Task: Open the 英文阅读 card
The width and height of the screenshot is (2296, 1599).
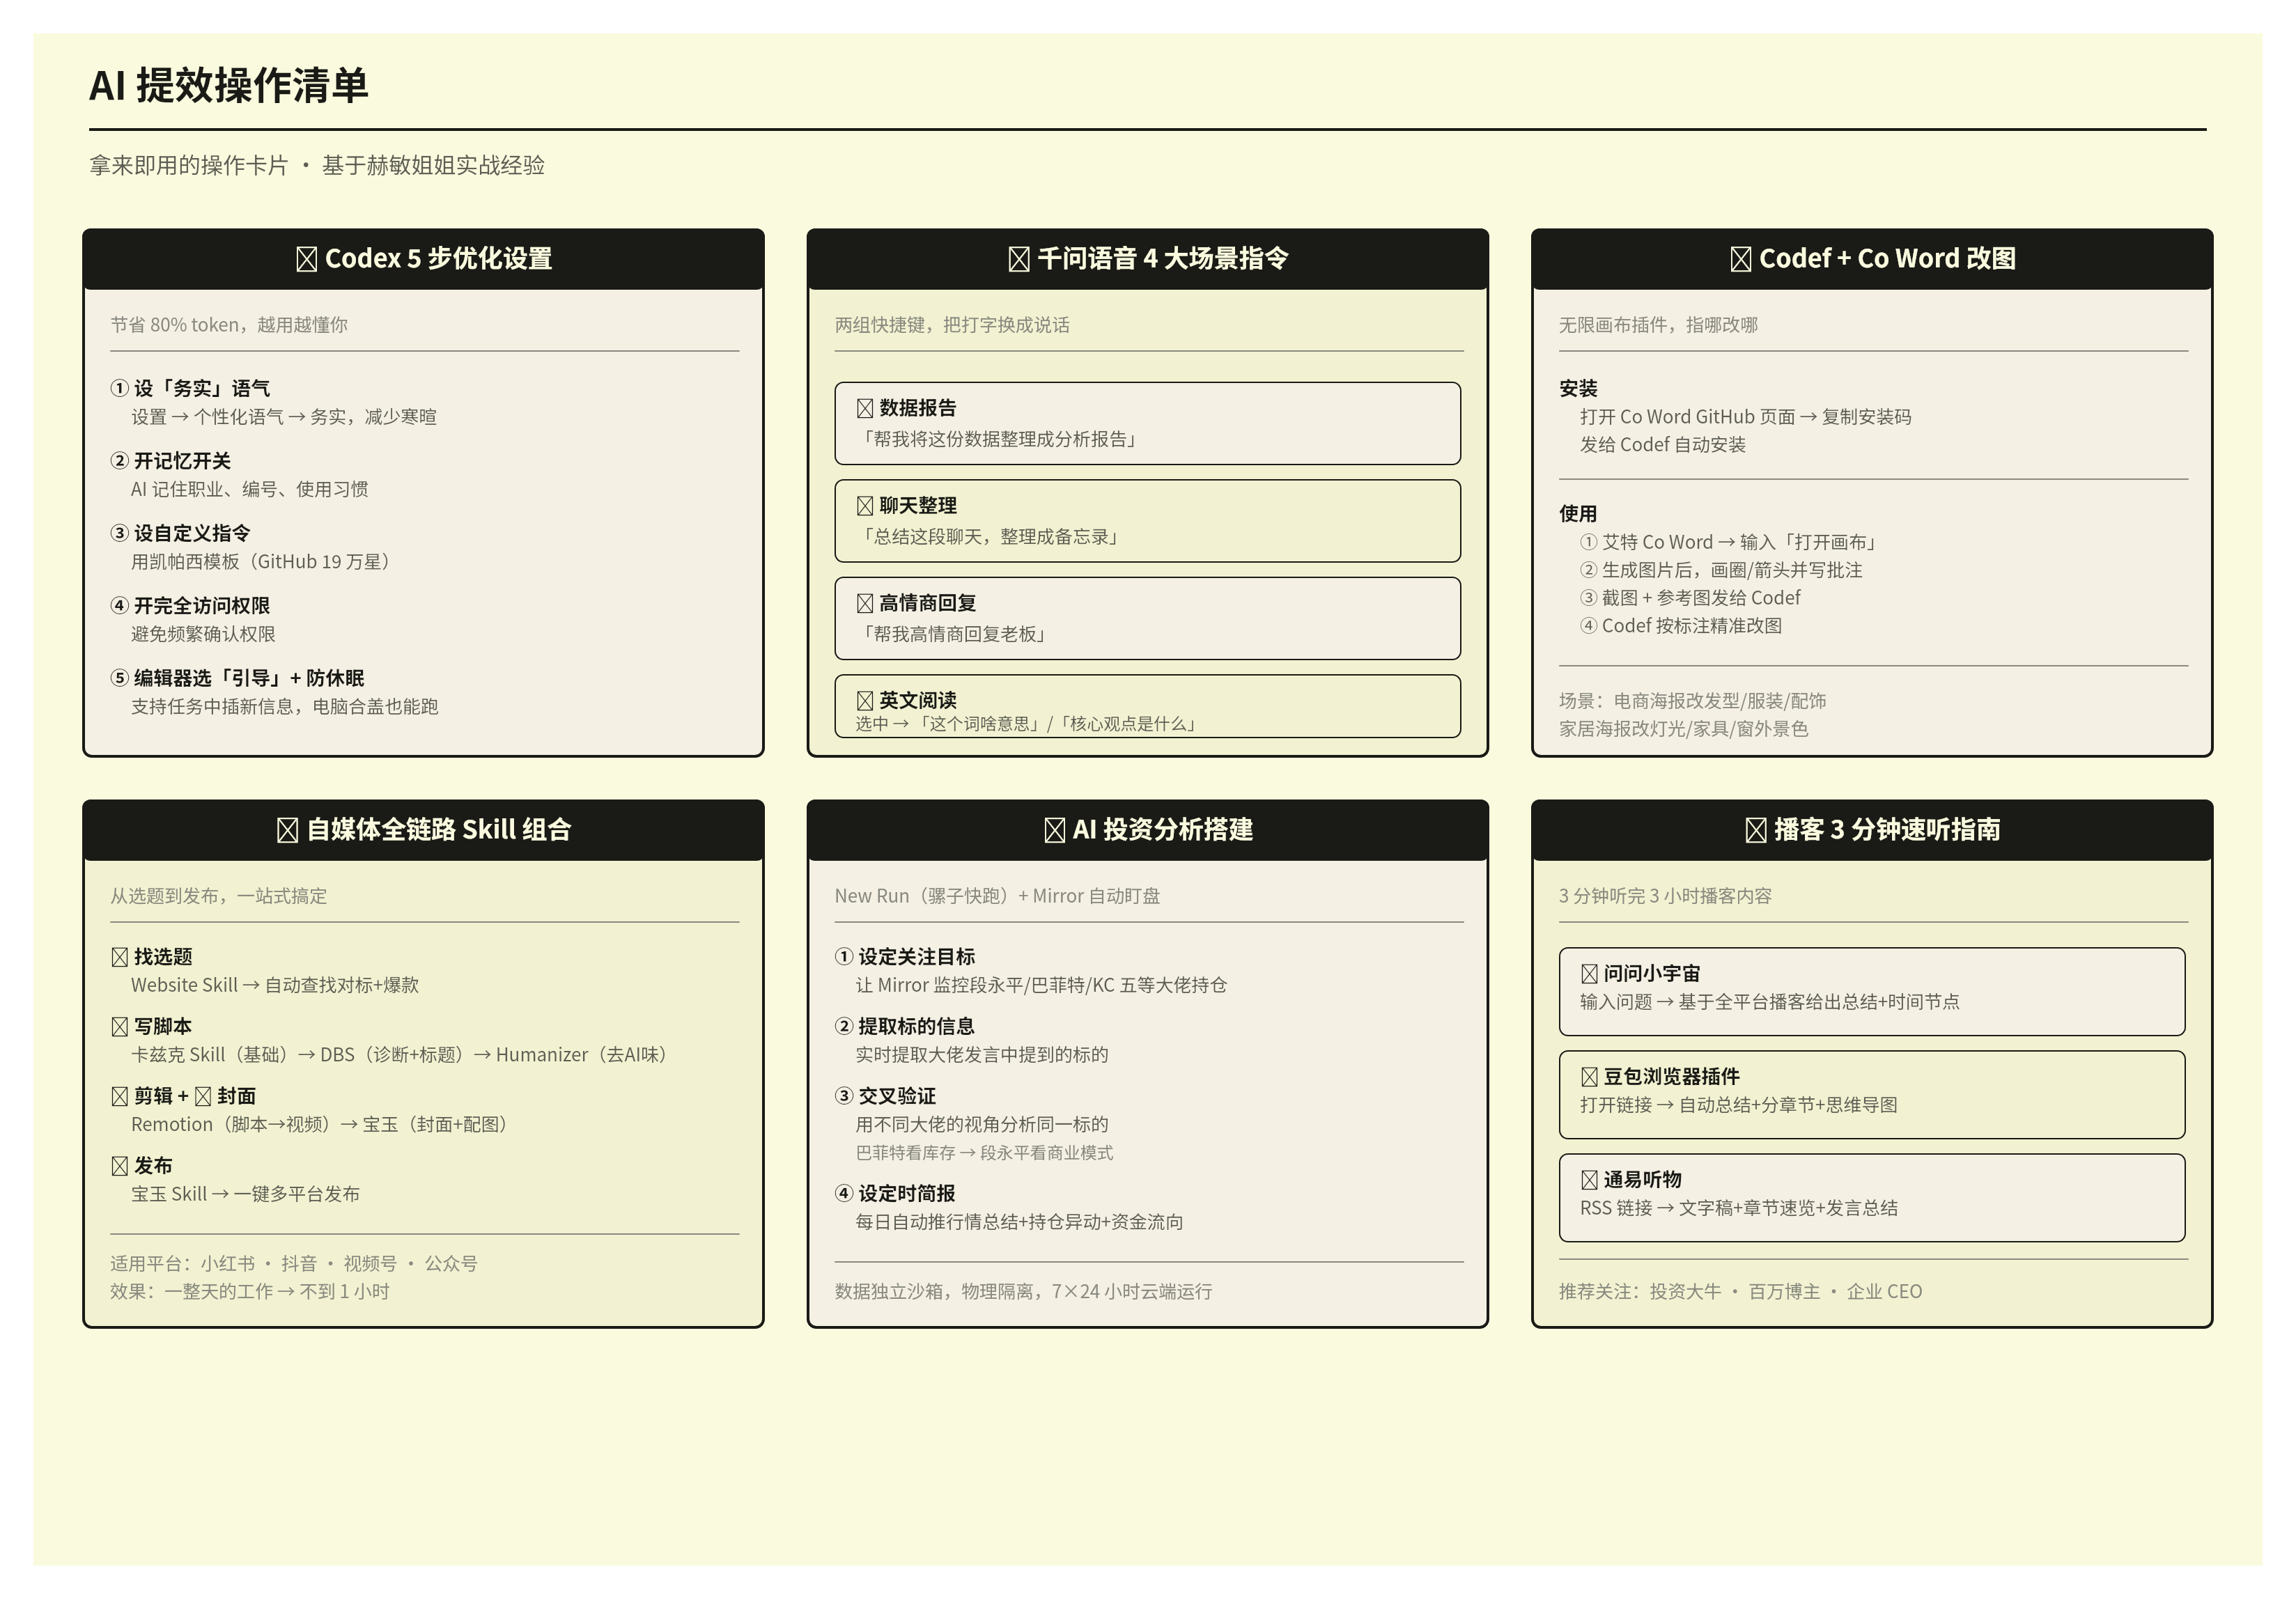Action: (x=1147, y=706)
